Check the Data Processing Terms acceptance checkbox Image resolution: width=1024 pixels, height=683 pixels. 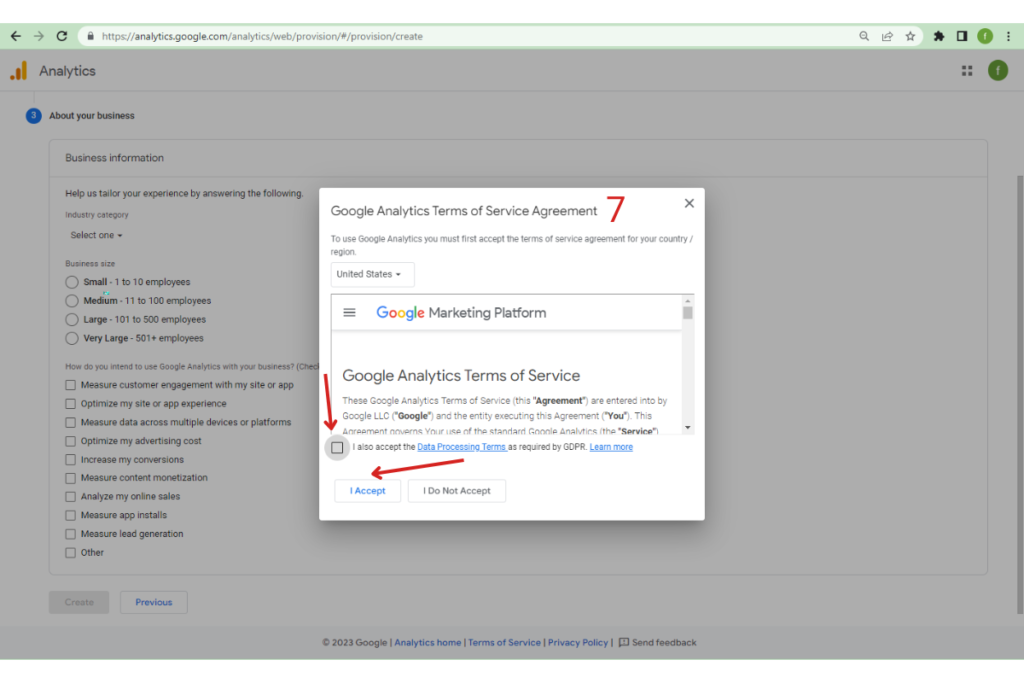(337, 447)
